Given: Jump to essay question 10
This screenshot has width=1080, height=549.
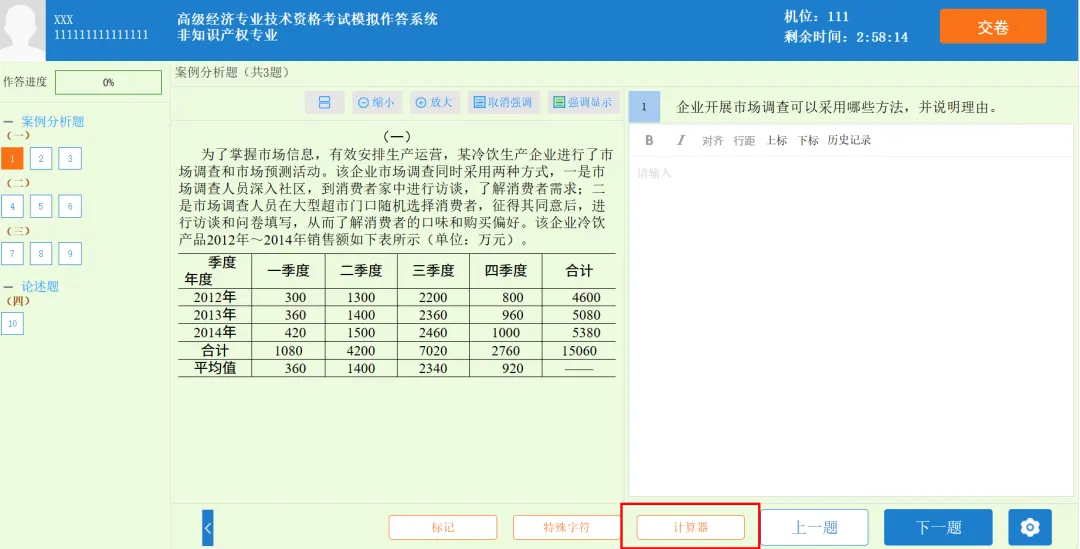Looking at the screenshot, I should click(12, 323).
